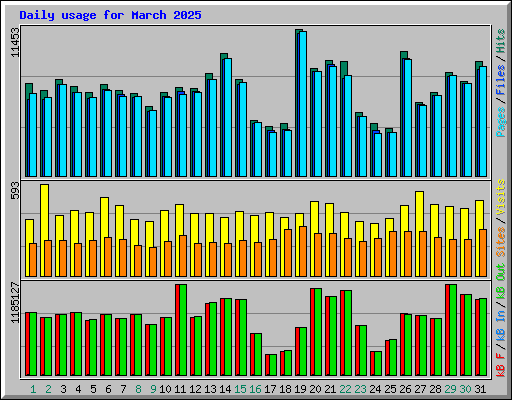Click day label '6' on the axis

click(108, 389)
